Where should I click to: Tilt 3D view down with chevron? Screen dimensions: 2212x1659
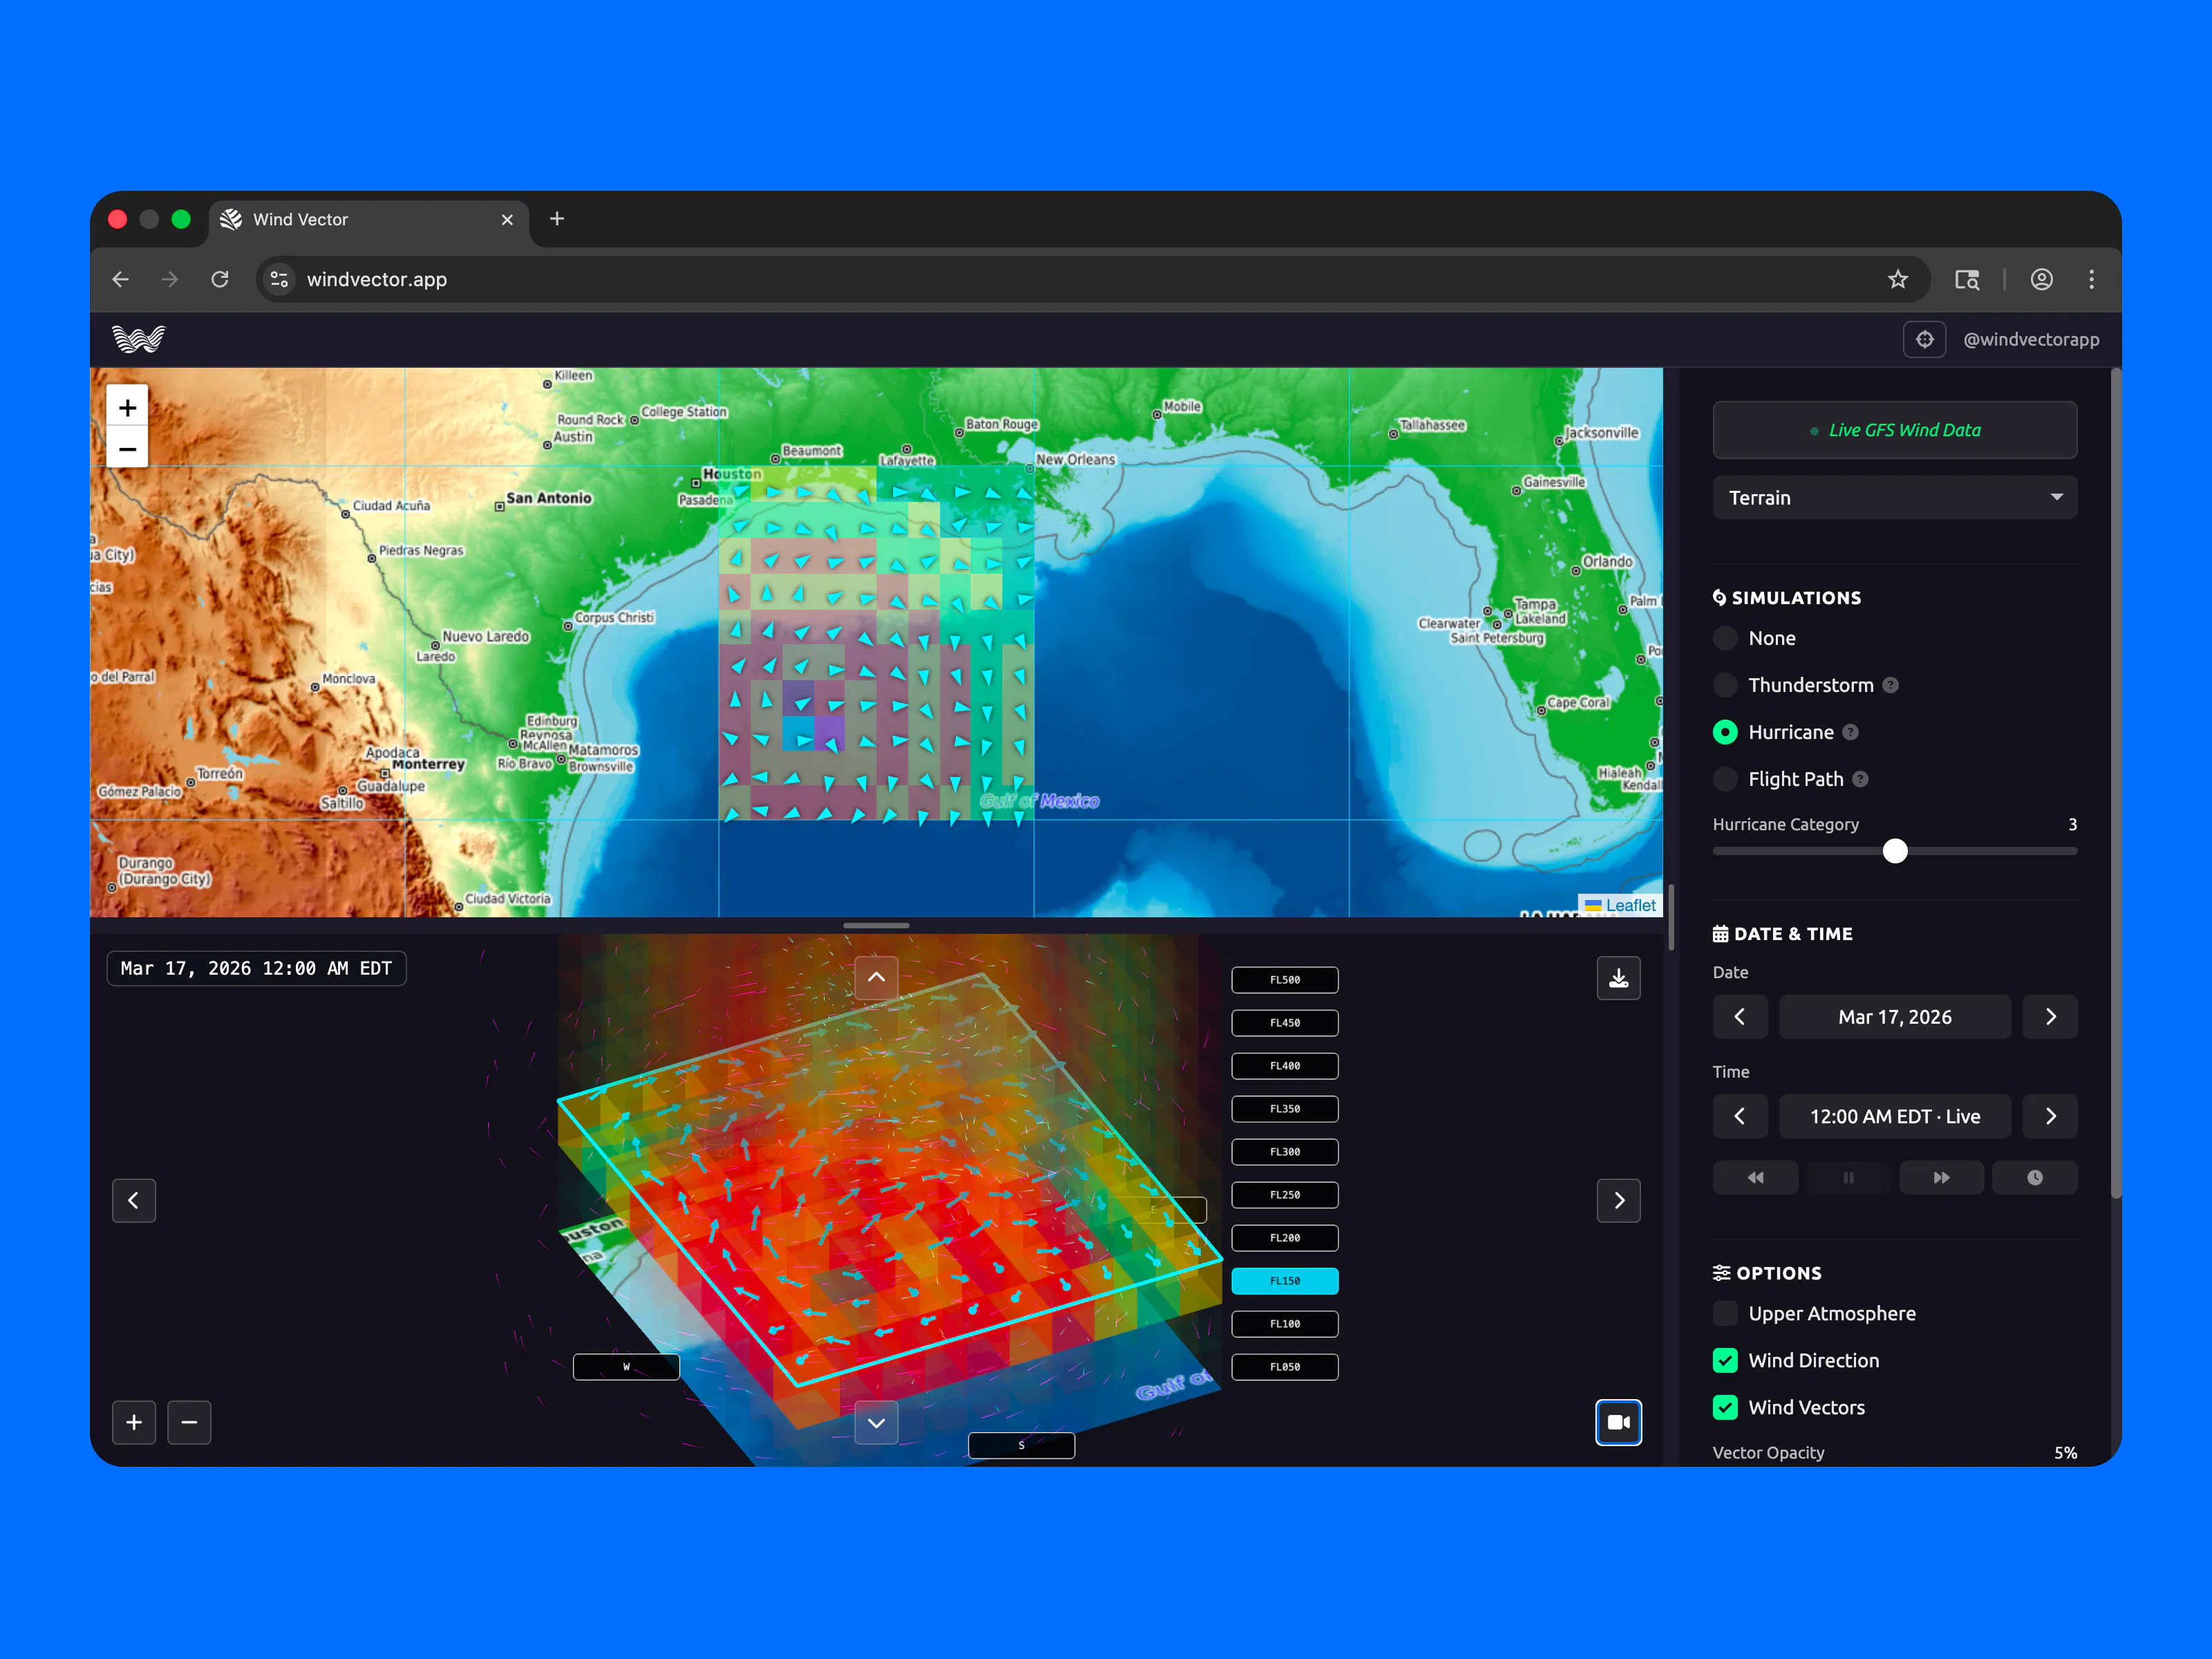(876, 1422)
